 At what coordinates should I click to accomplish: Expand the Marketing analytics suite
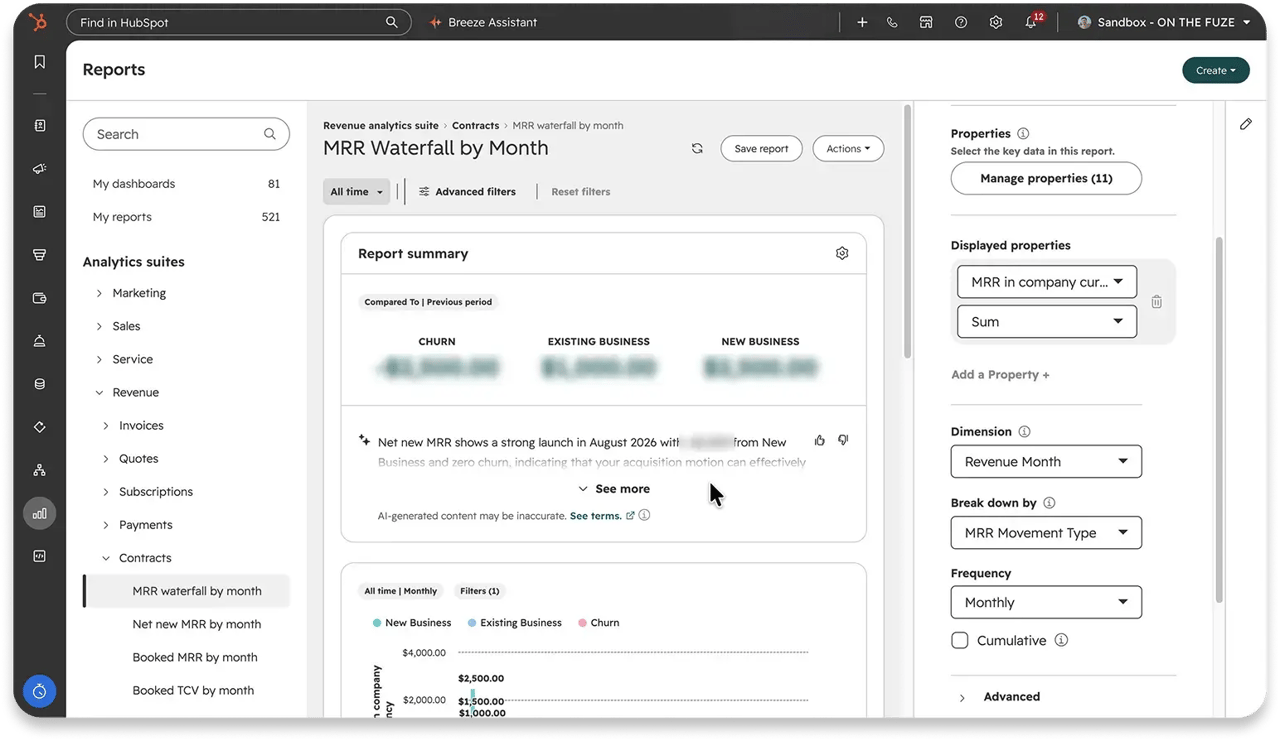(x=132, y=293)
